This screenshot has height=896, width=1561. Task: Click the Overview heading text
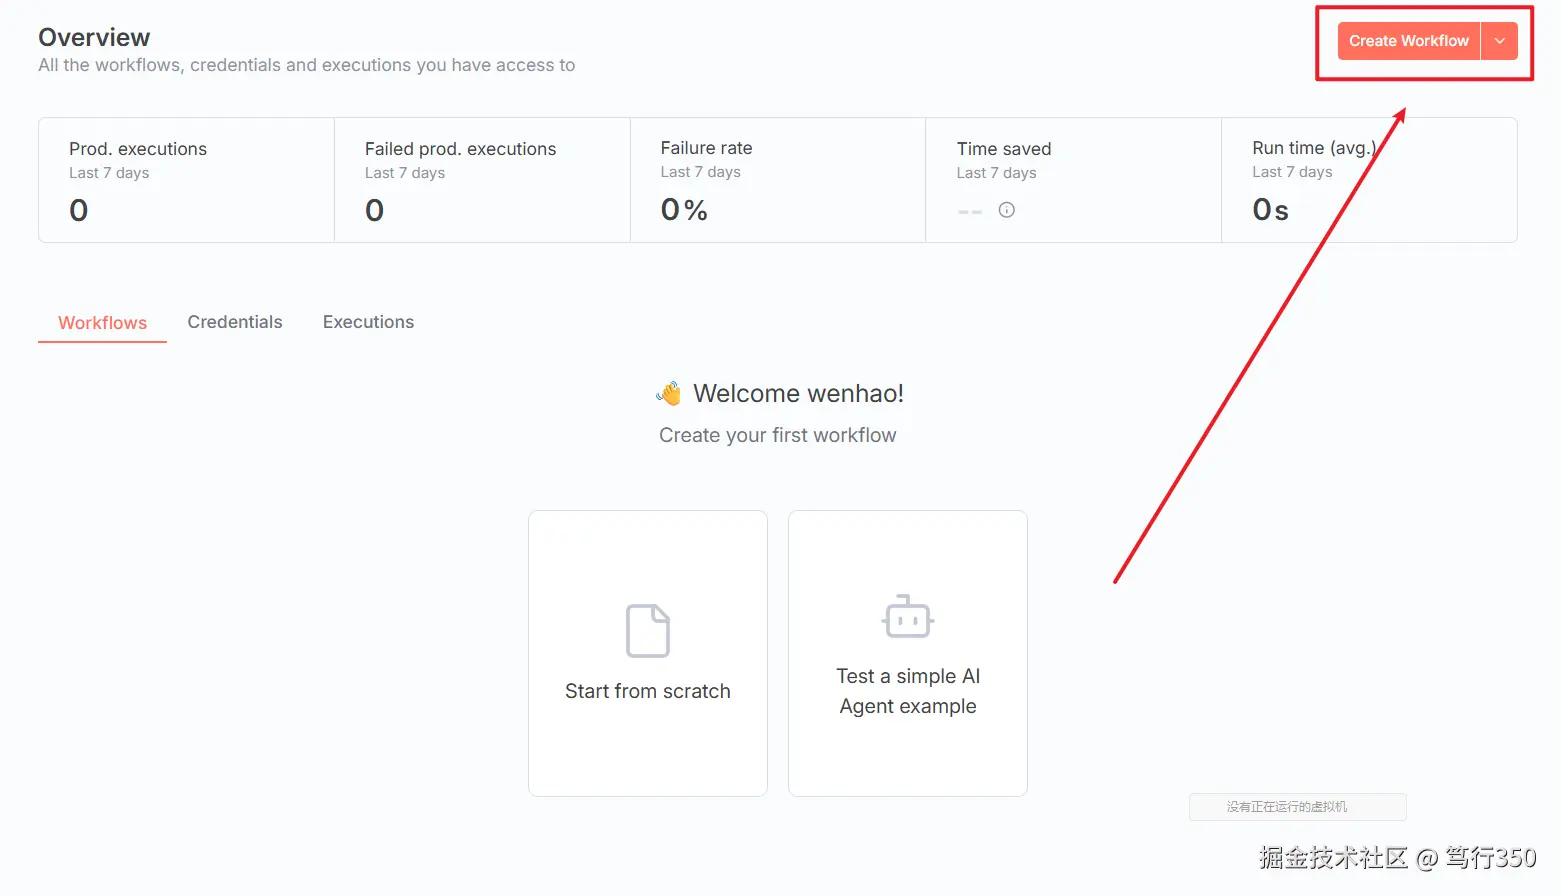pyautogui.click(x=94, y=37)
